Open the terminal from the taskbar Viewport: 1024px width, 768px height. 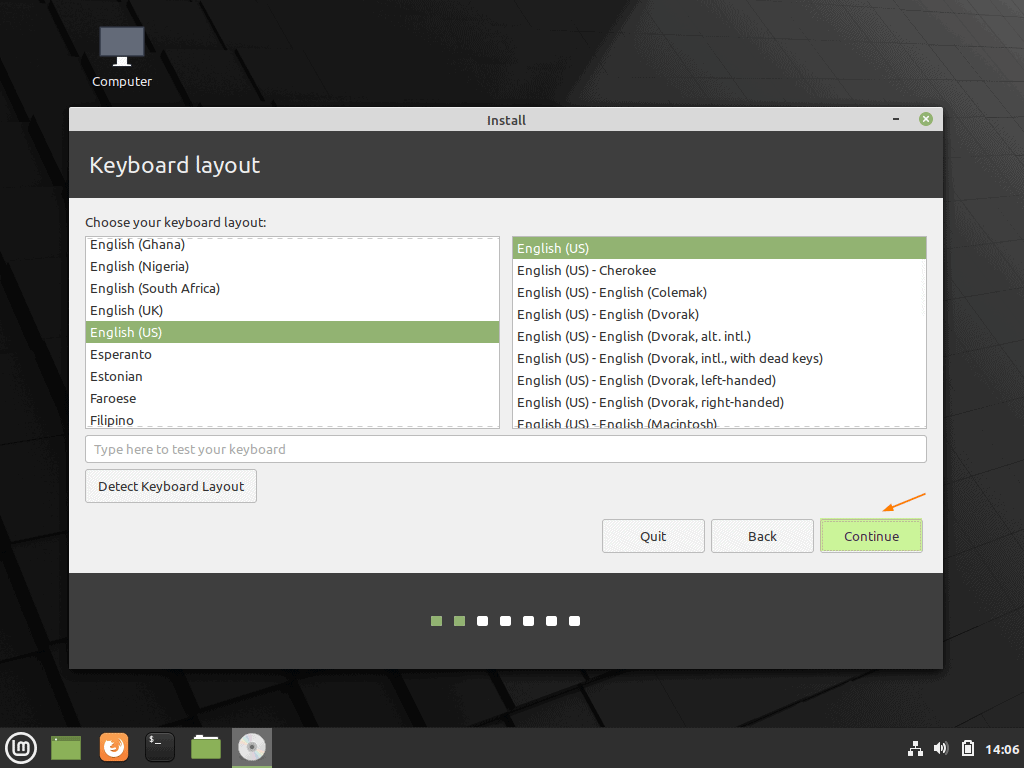[159, 747]
